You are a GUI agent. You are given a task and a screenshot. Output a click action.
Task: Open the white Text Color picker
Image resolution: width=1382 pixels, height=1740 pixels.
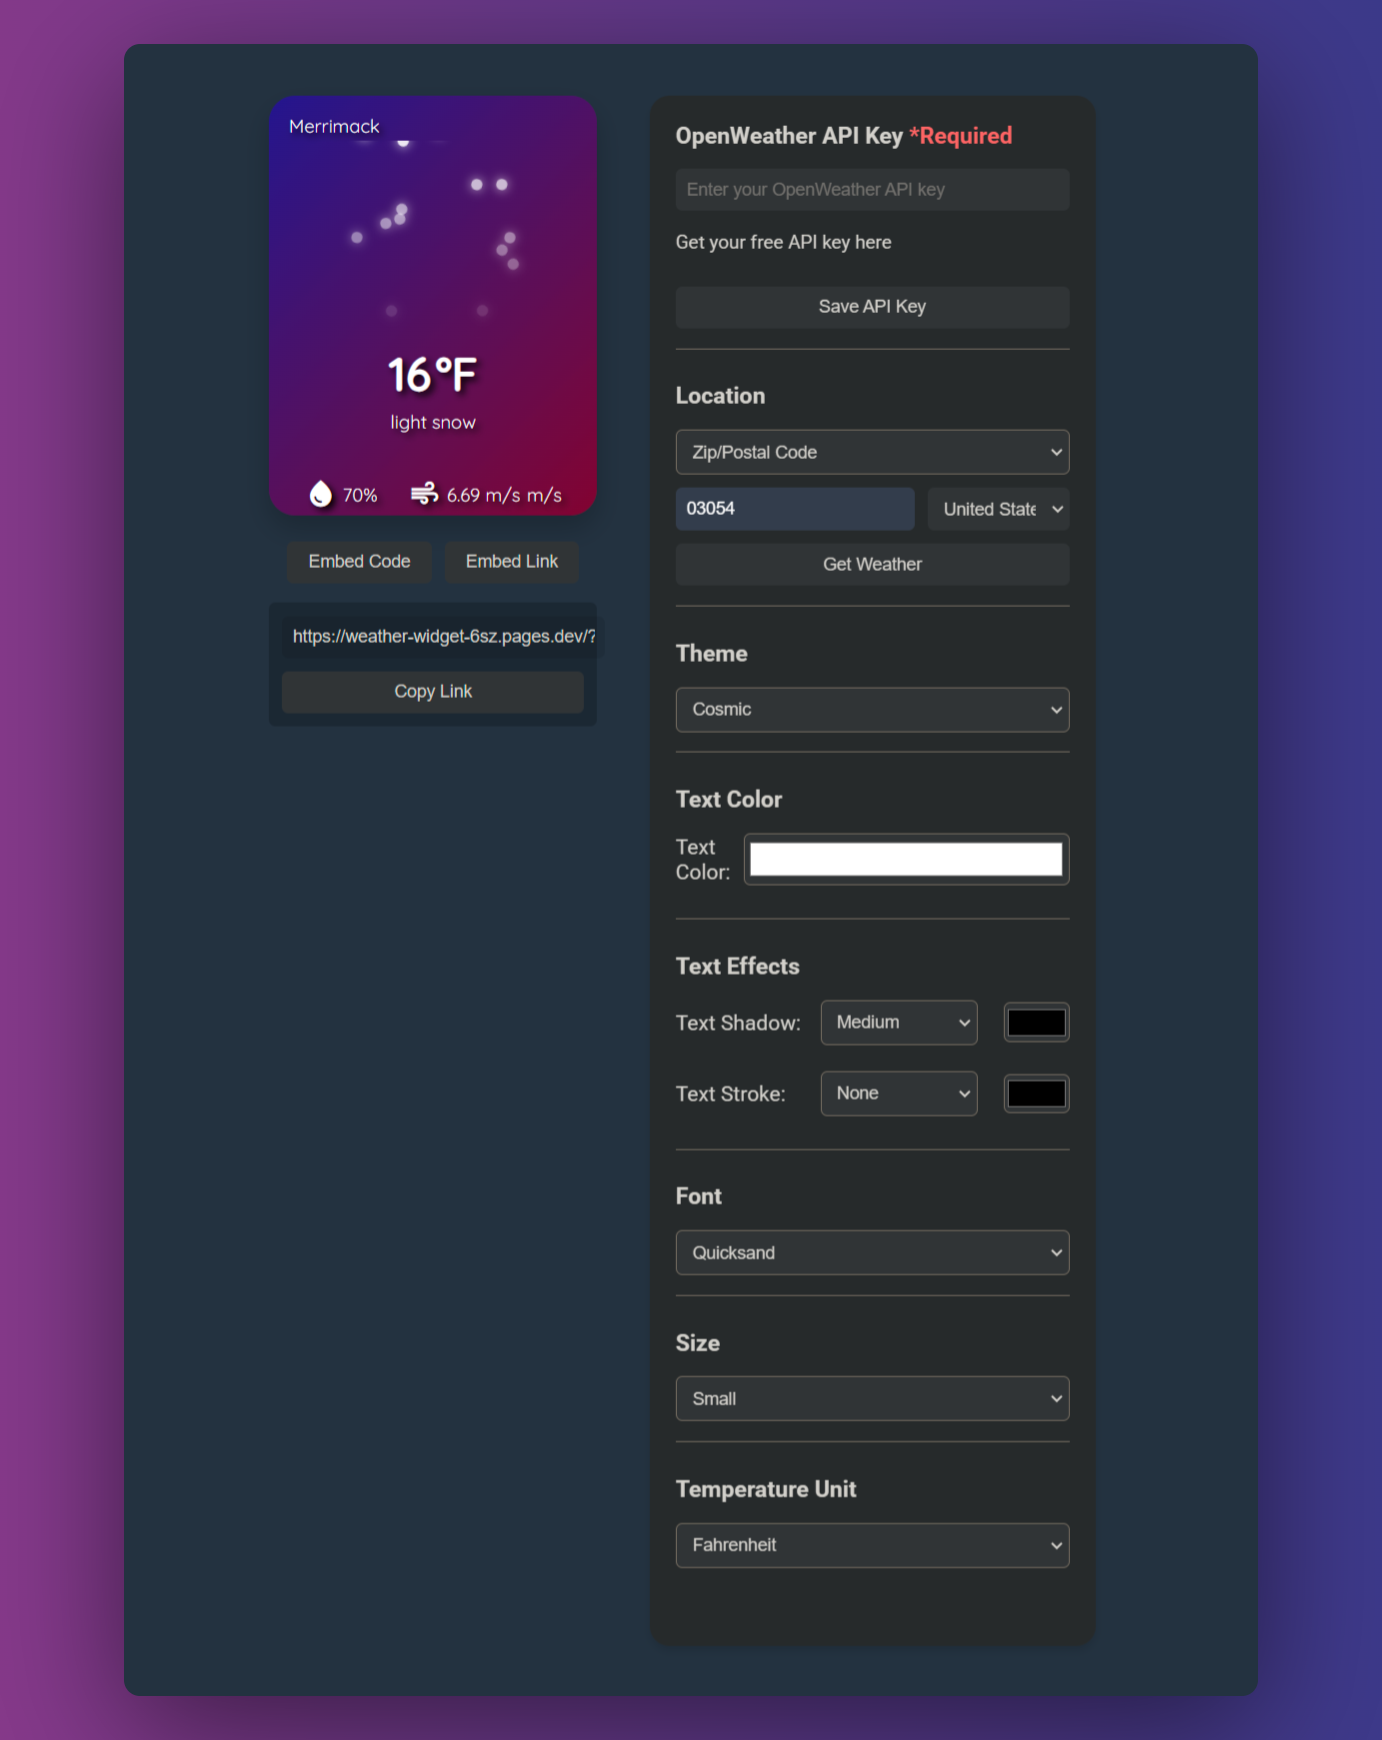[x=906, y=859]
